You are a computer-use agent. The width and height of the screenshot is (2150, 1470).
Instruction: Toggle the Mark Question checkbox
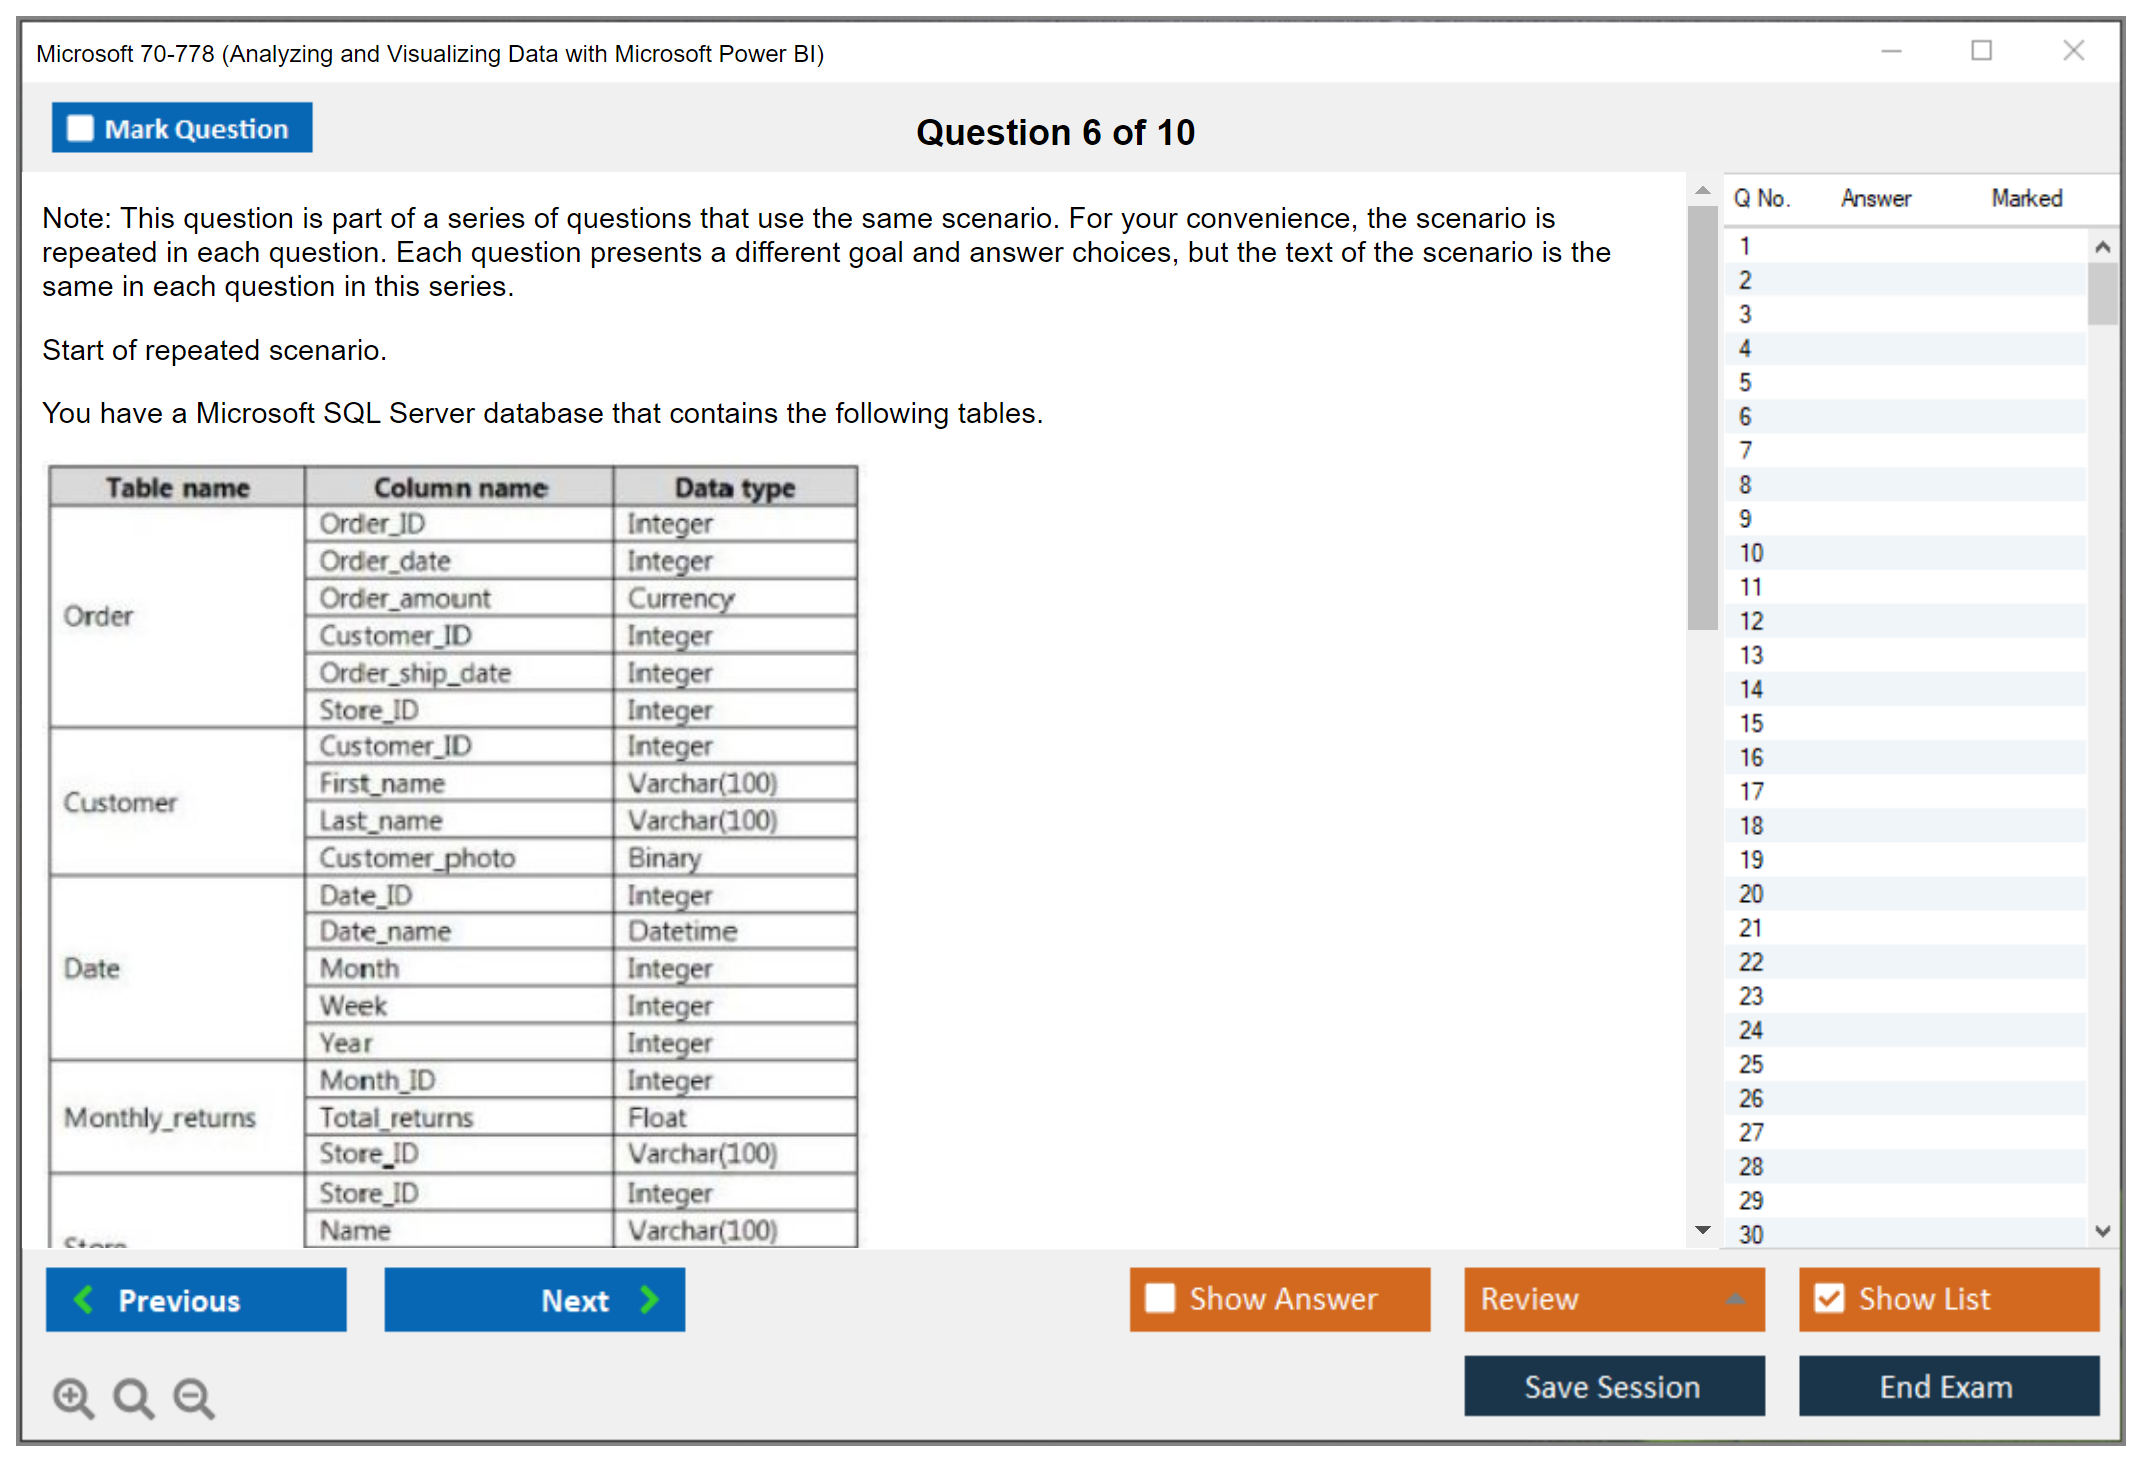[x=80, y=129]
